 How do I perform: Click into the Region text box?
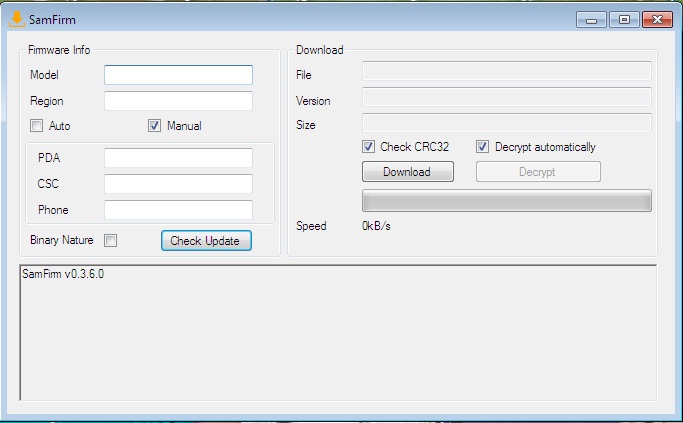coord(178,101)
